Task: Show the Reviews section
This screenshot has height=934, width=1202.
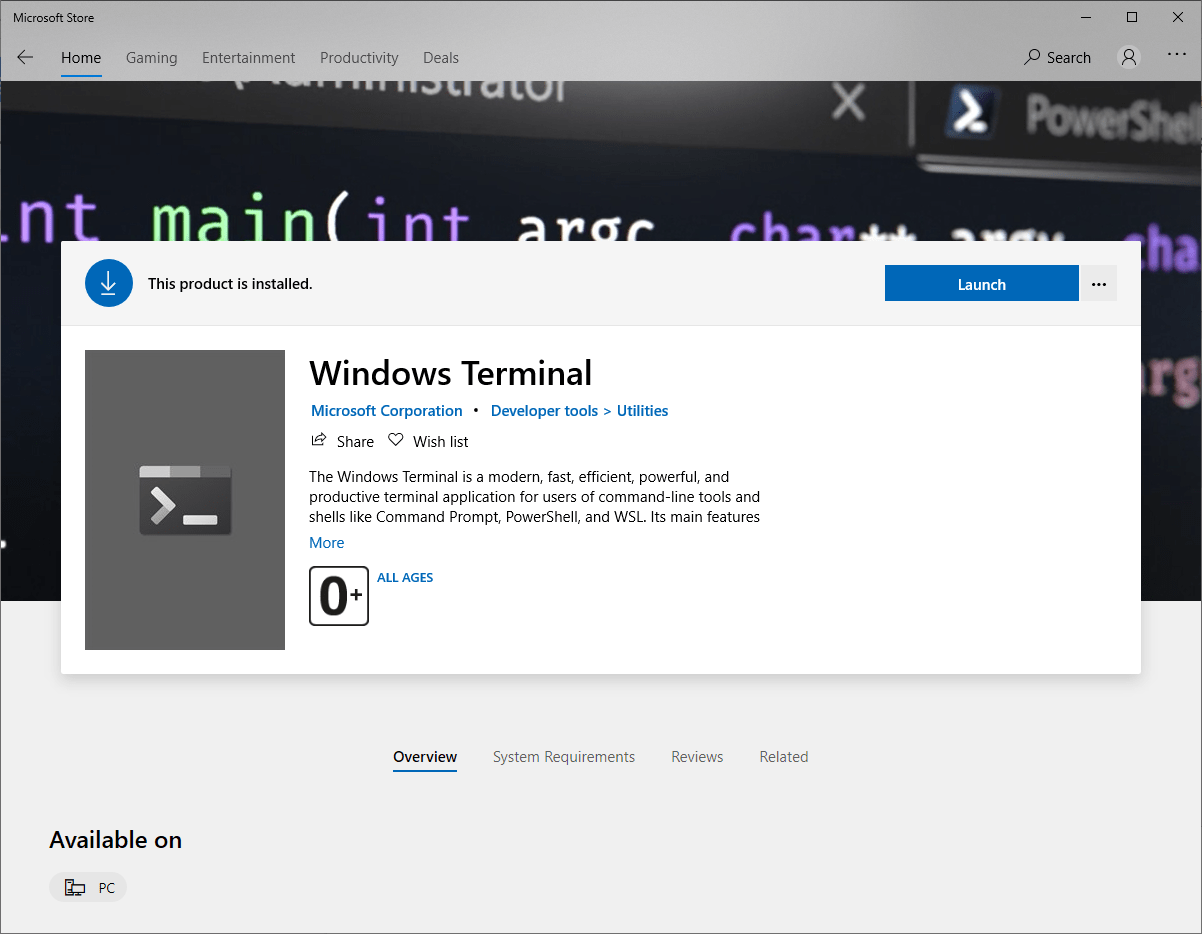Action: click(x=697, y=757)
